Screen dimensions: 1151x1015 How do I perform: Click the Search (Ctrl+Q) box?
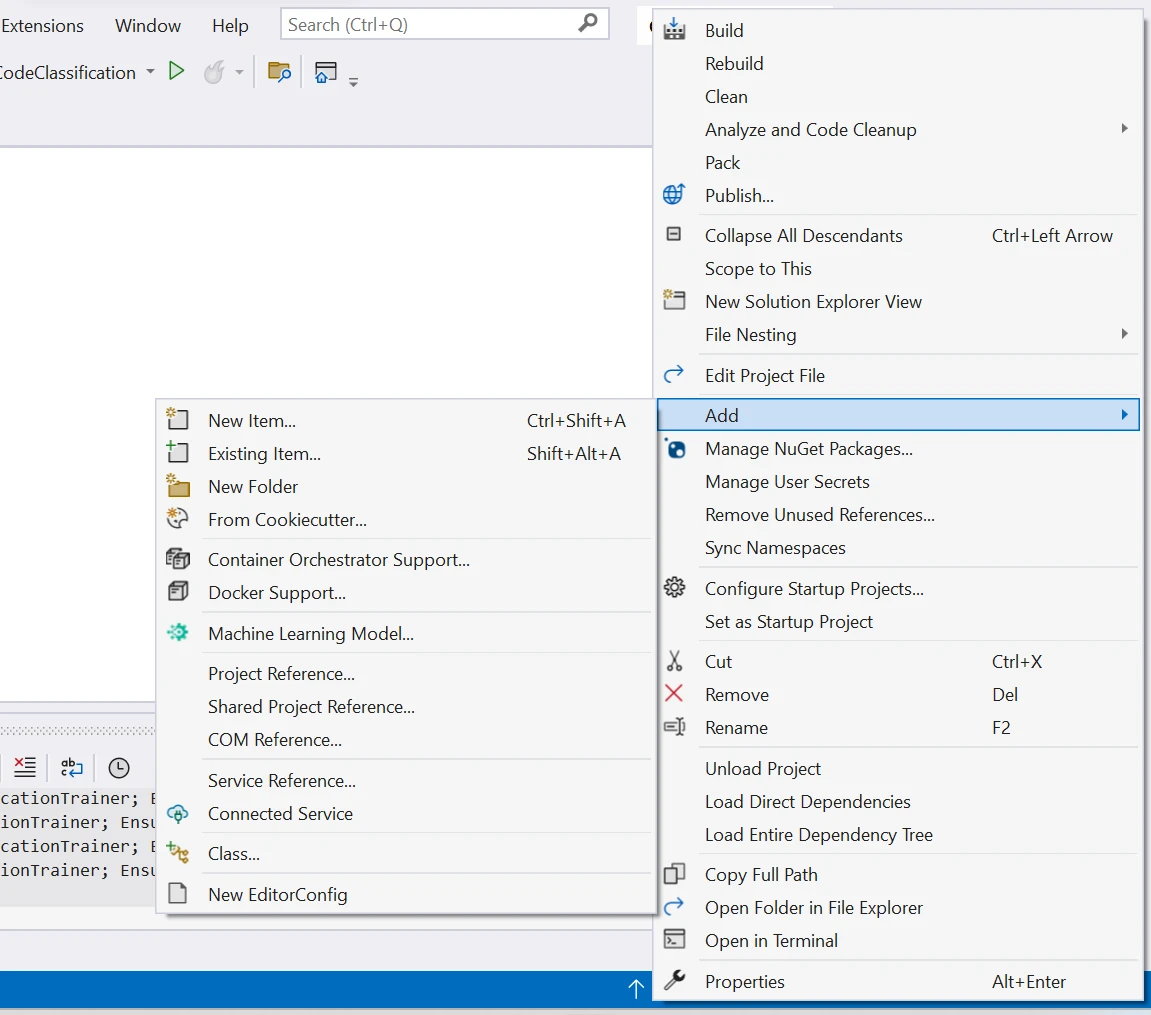[x=430, y=25]
